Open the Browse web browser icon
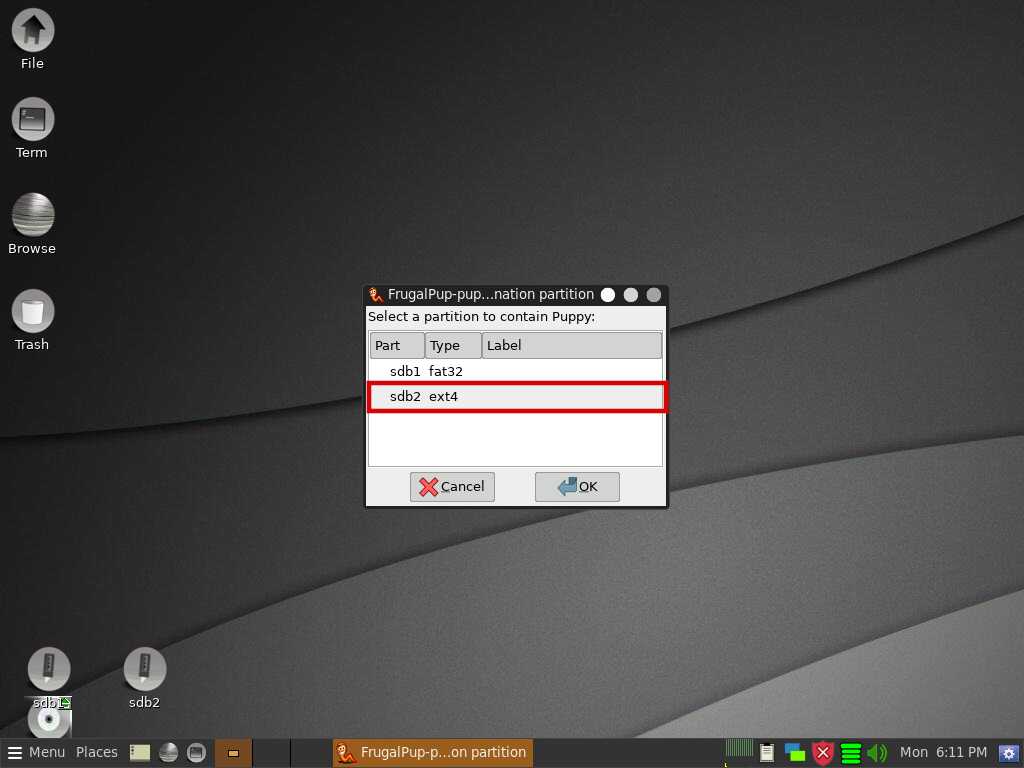This screenshot has height=768, width=1024. click(32, 215)
